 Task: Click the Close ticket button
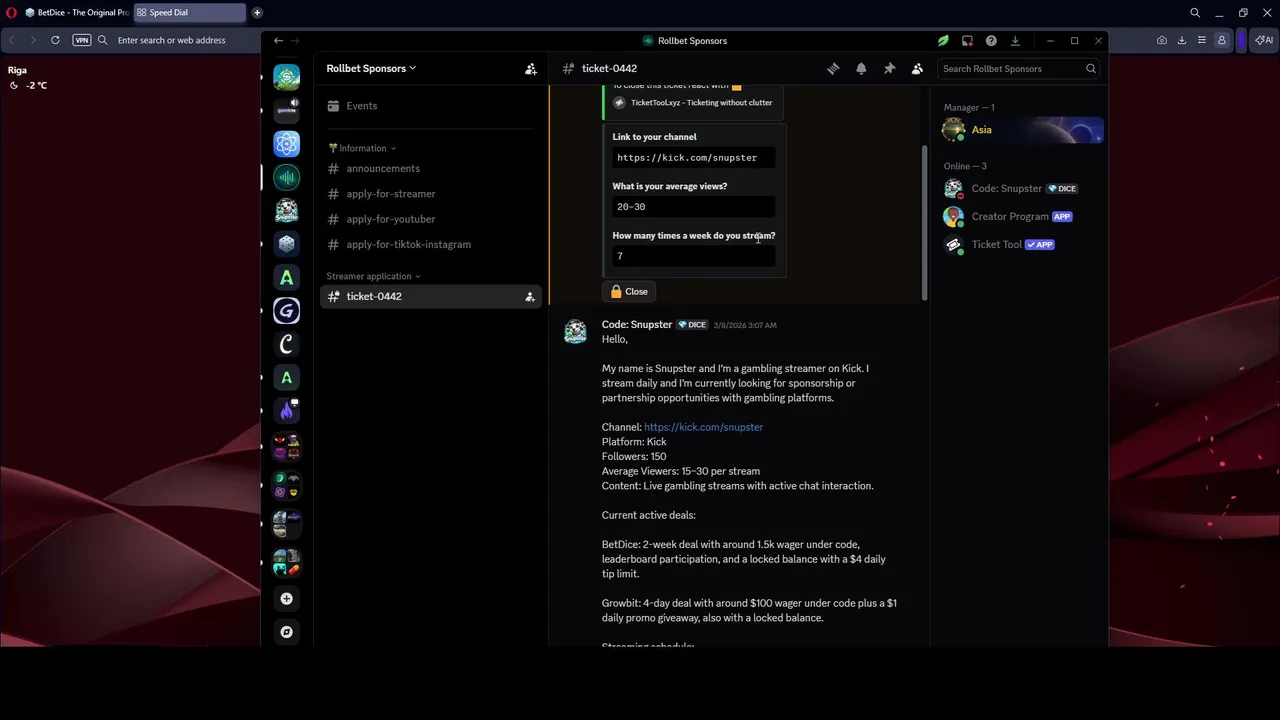[629, 292]
